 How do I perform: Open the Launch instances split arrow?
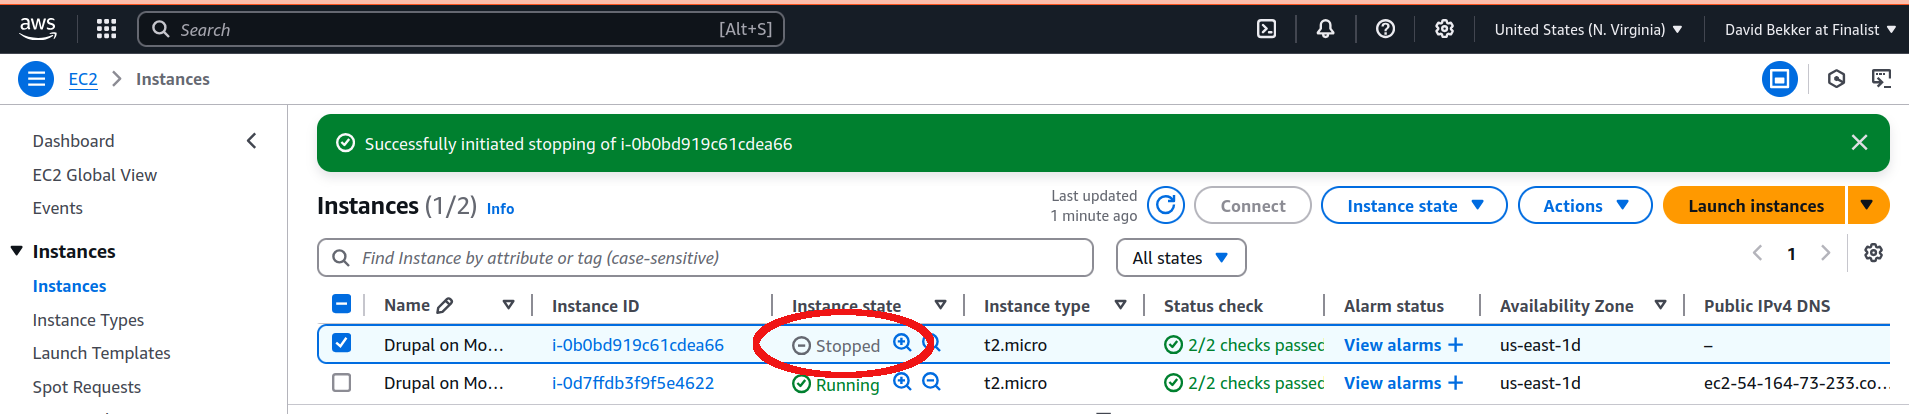click(1868, 205)
